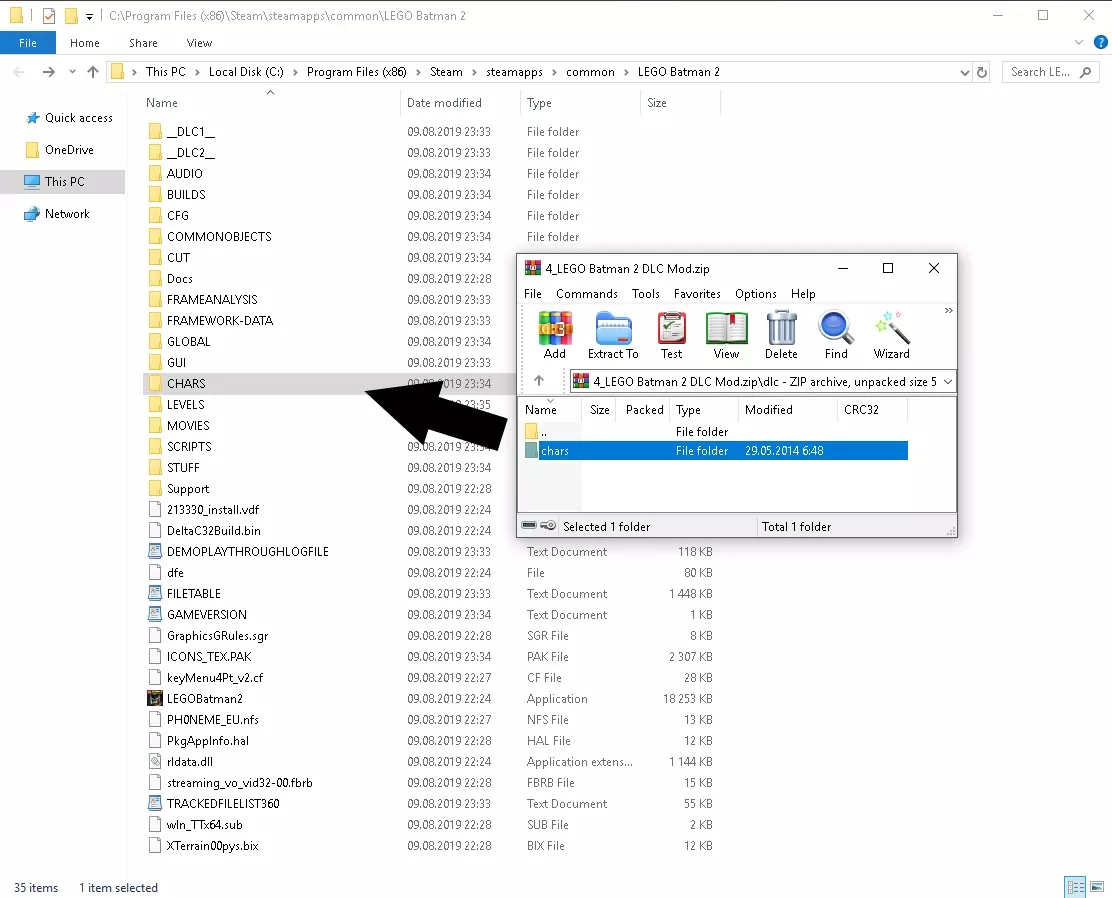Switch to the Share ribbon tab
This screenshot has height=898, width=1112.
tap(143, 43)
